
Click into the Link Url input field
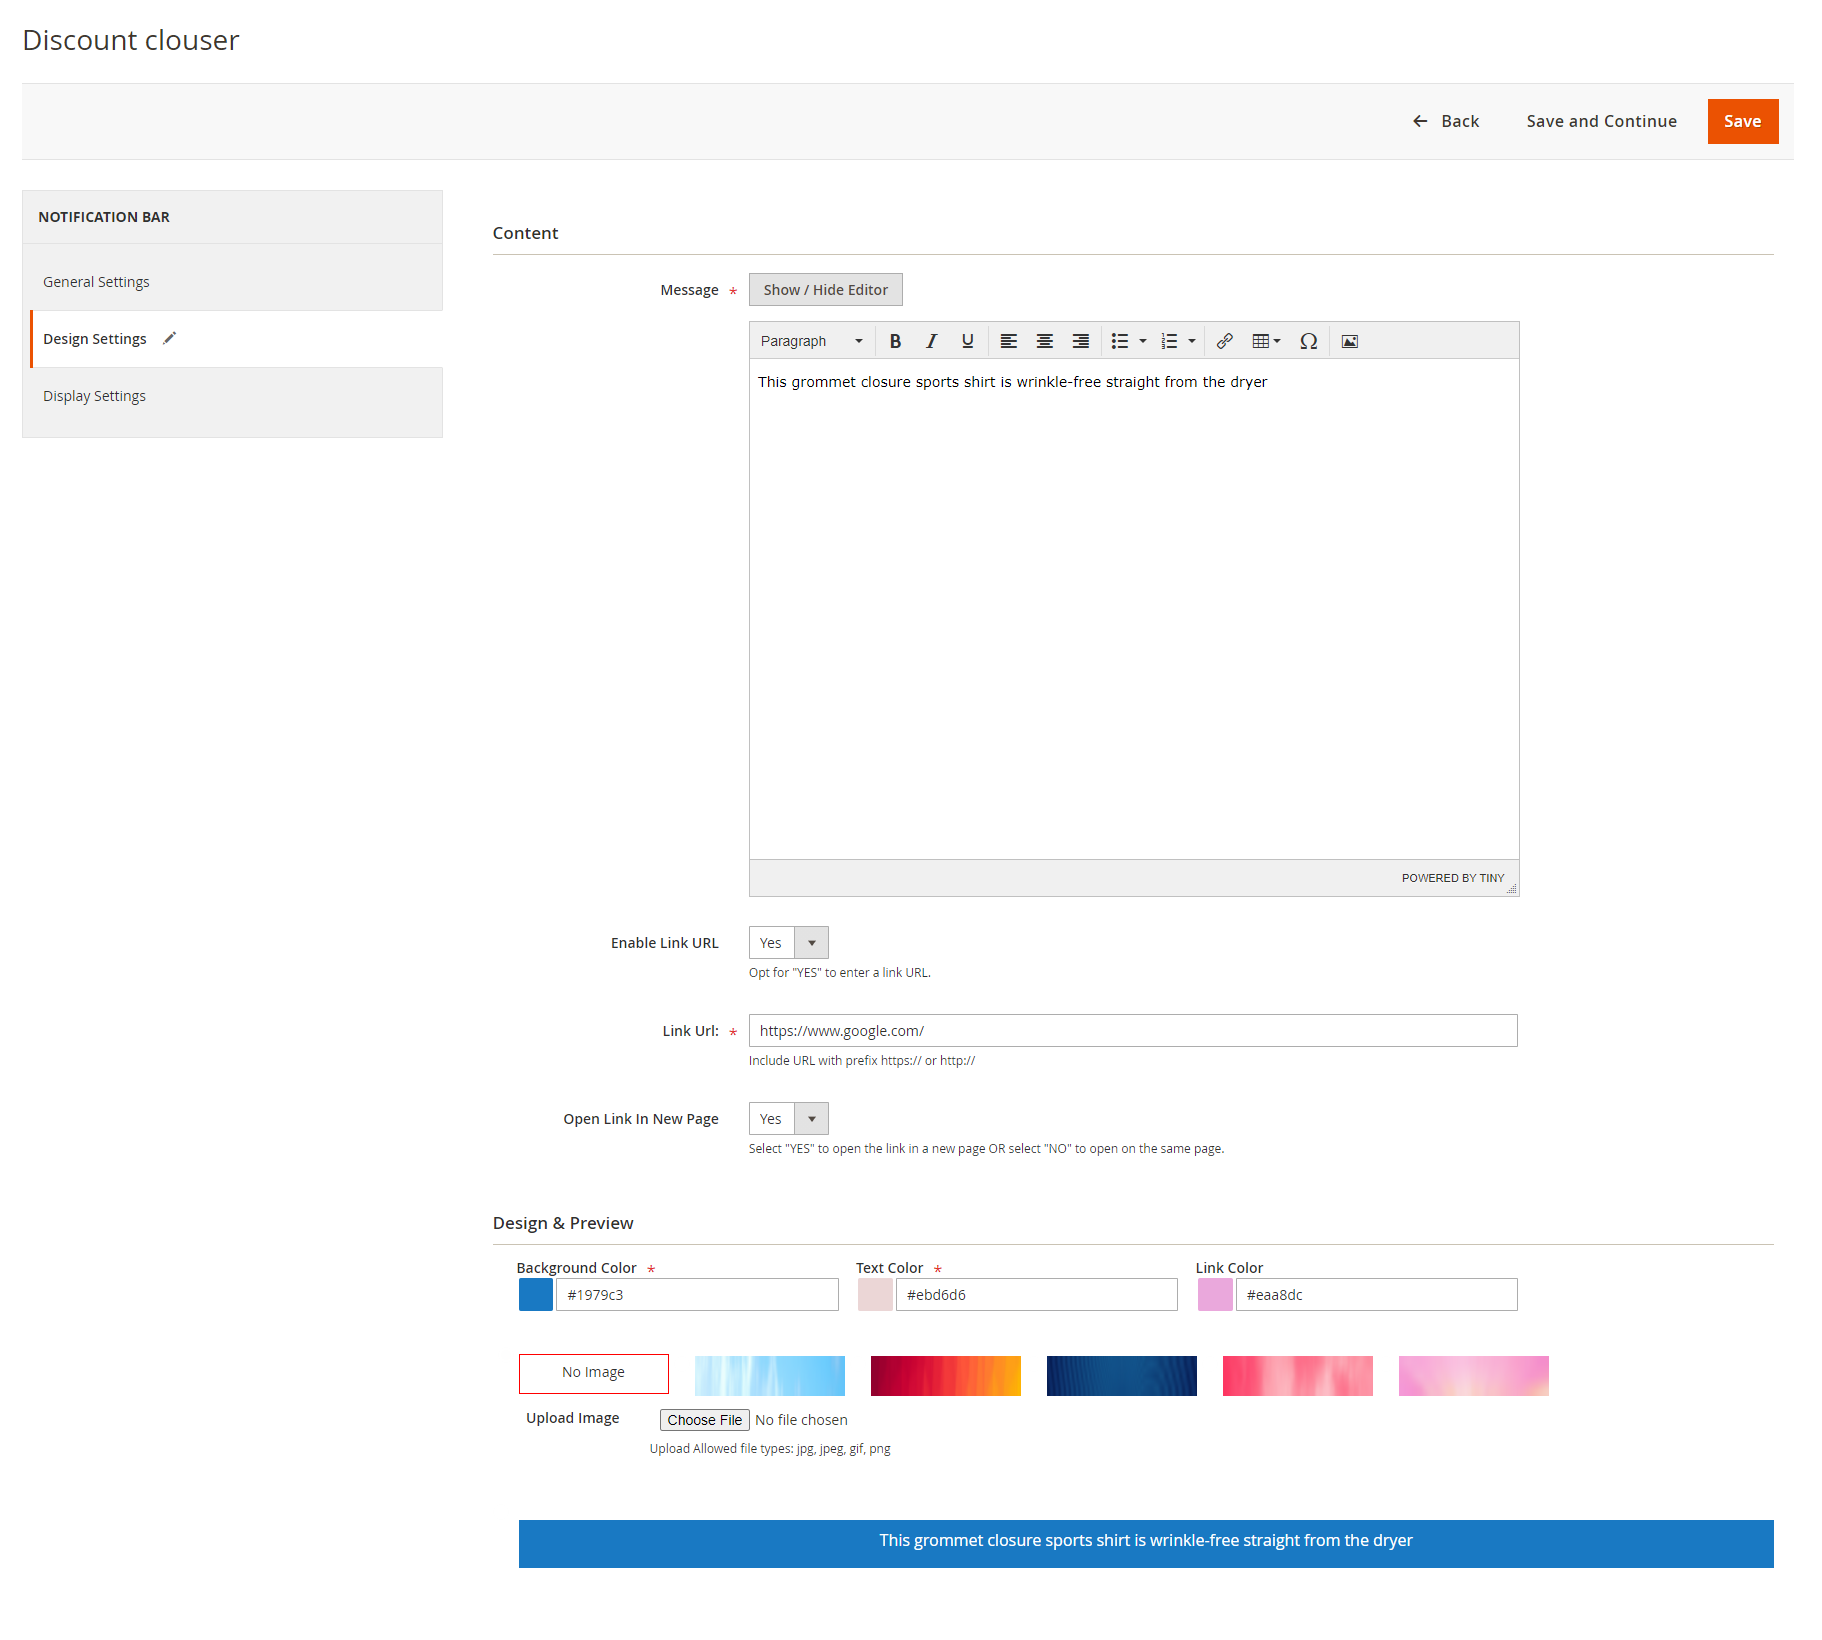point(1132,1031)
